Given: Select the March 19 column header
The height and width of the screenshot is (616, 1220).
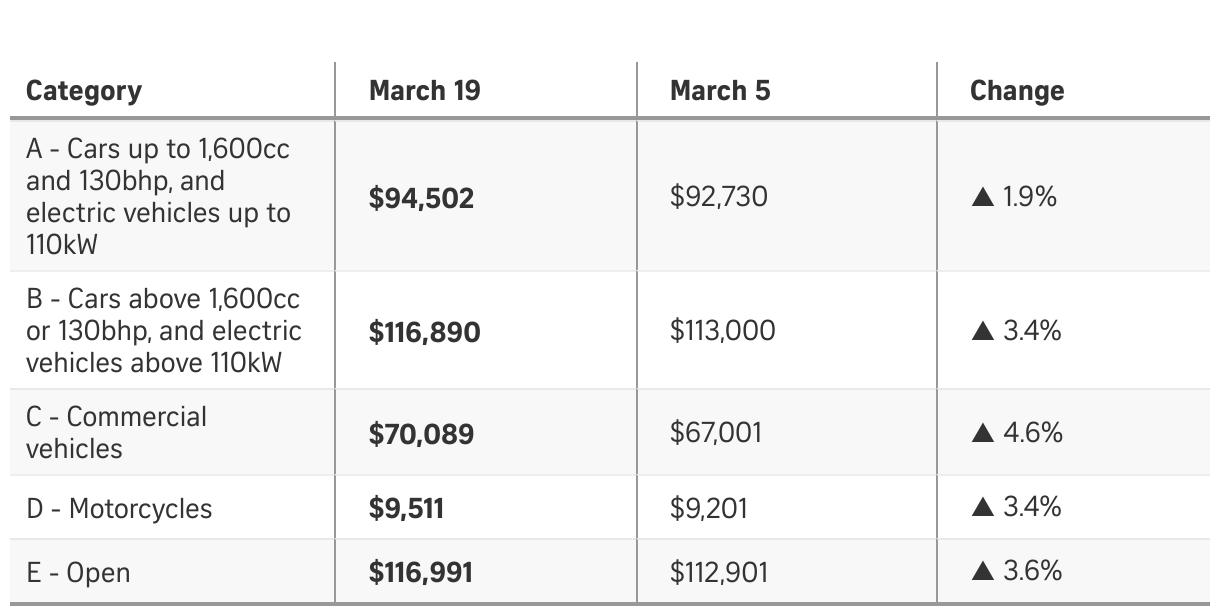Looking at the screenshot, I should [x=424, y=91].
